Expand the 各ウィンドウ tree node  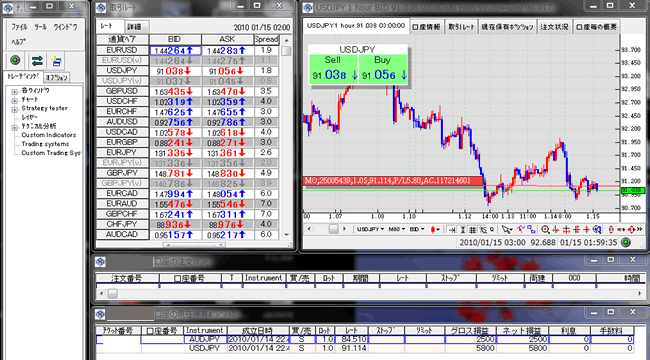point(15,92)
